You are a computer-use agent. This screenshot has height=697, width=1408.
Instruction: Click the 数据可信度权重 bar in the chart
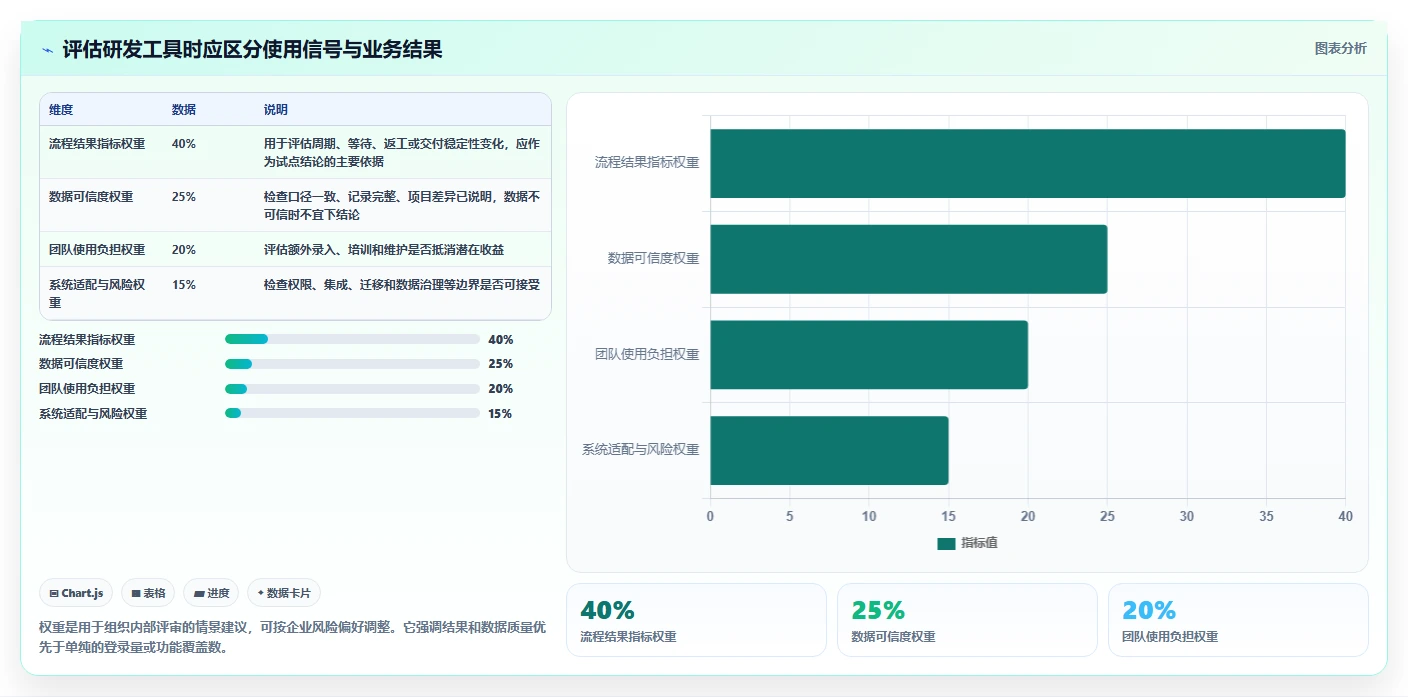tap(909, 259)
